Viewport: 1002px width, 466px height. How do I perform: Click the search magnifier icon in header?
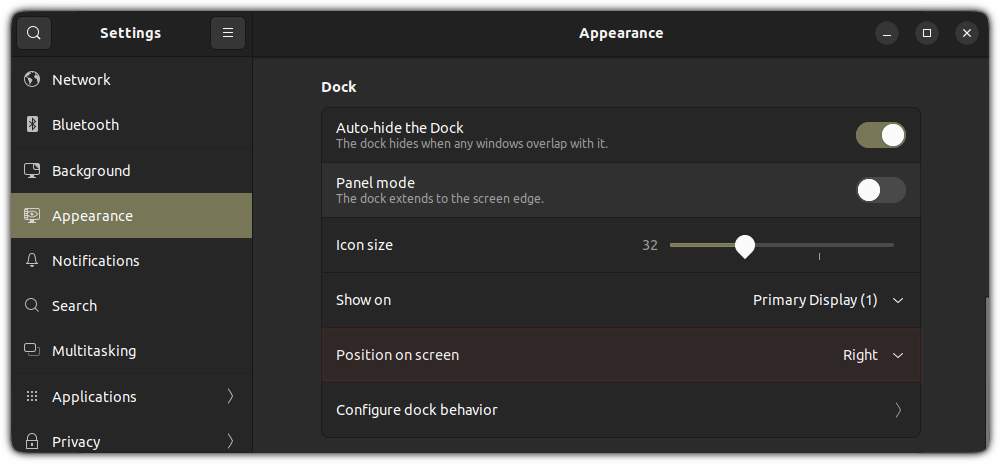coord(33,33)
